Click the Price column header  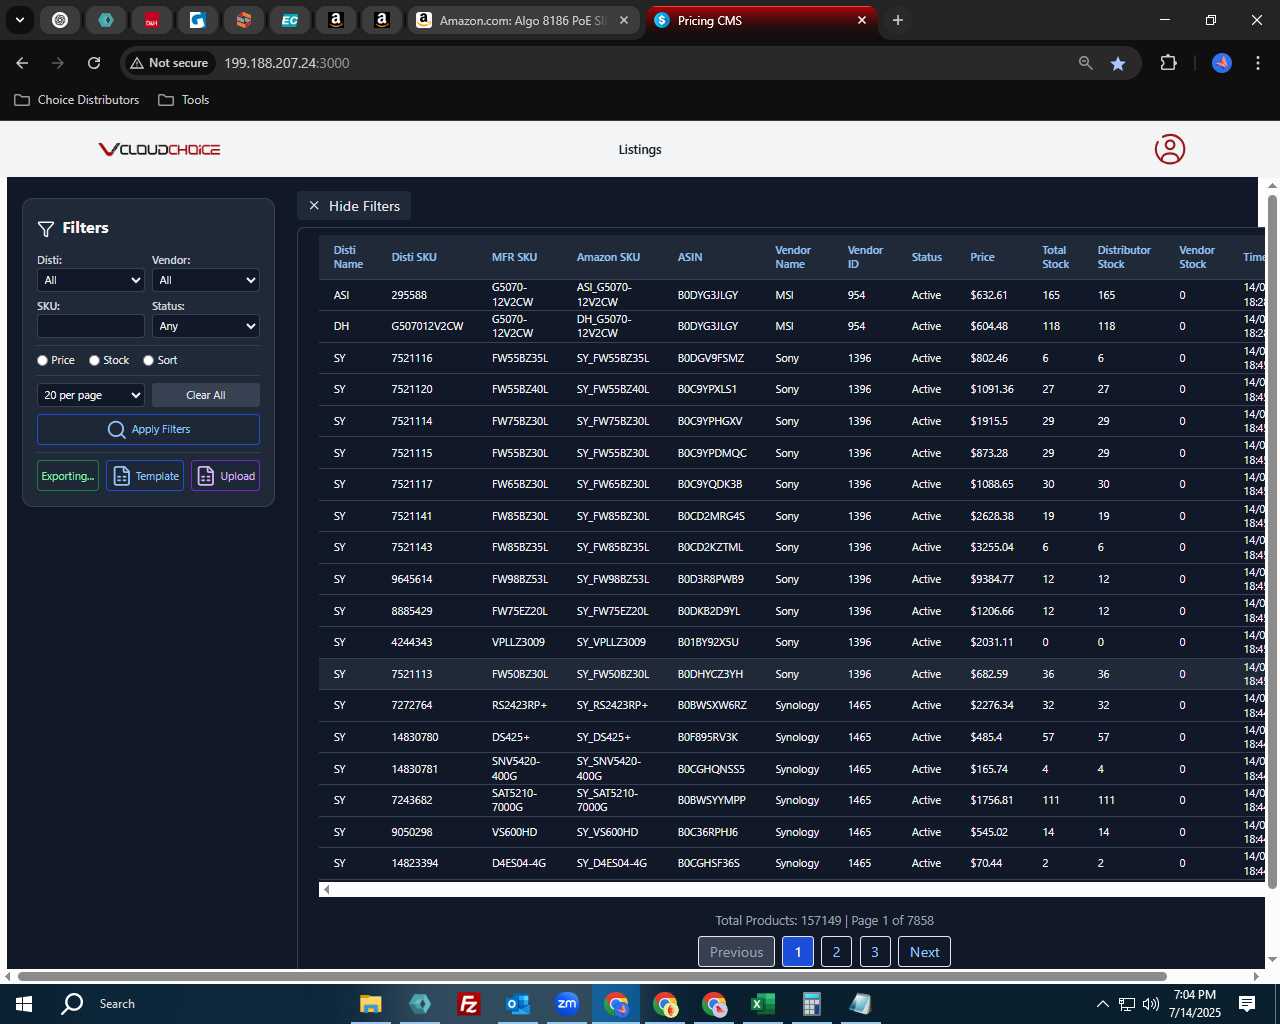(x=982, y=257)
